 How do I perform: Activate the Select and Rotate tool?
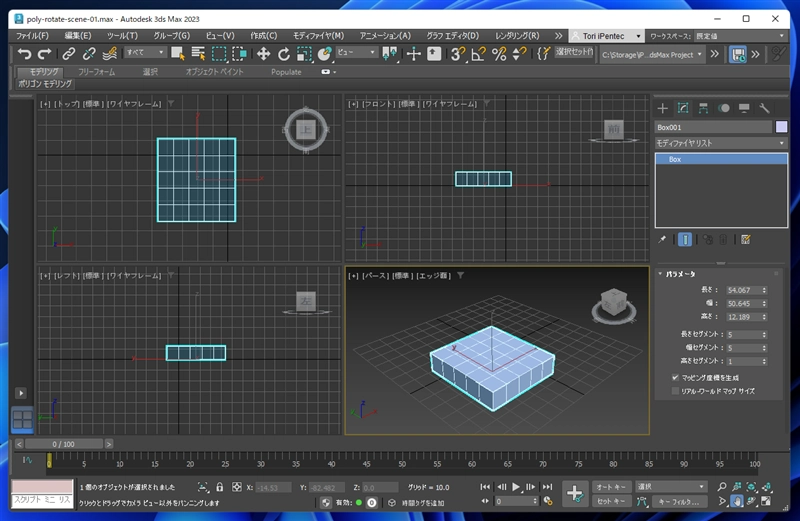point(284,54)
